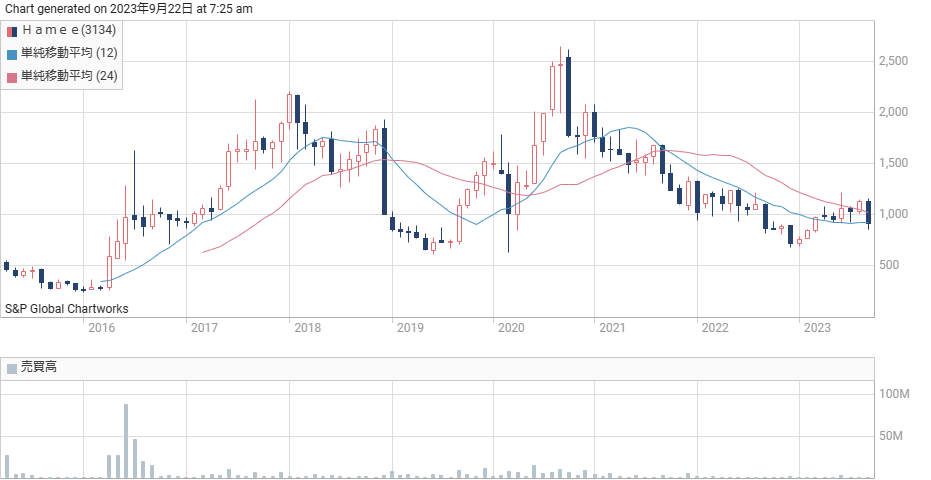This screenshot has height=480, width=931.
Task: Click the 2017 year axis label
Action: click(203, 327)
